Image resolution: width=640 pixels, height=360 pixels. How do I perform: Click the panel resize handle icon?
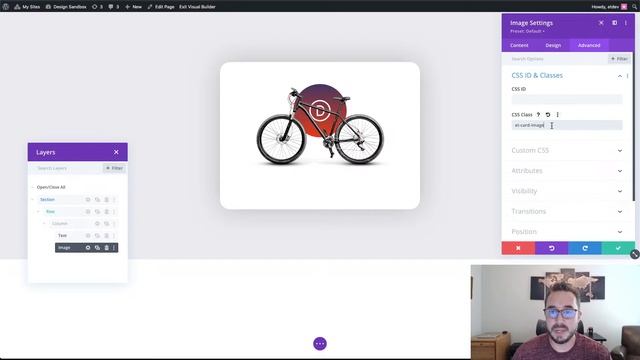[x=635, y=254]
